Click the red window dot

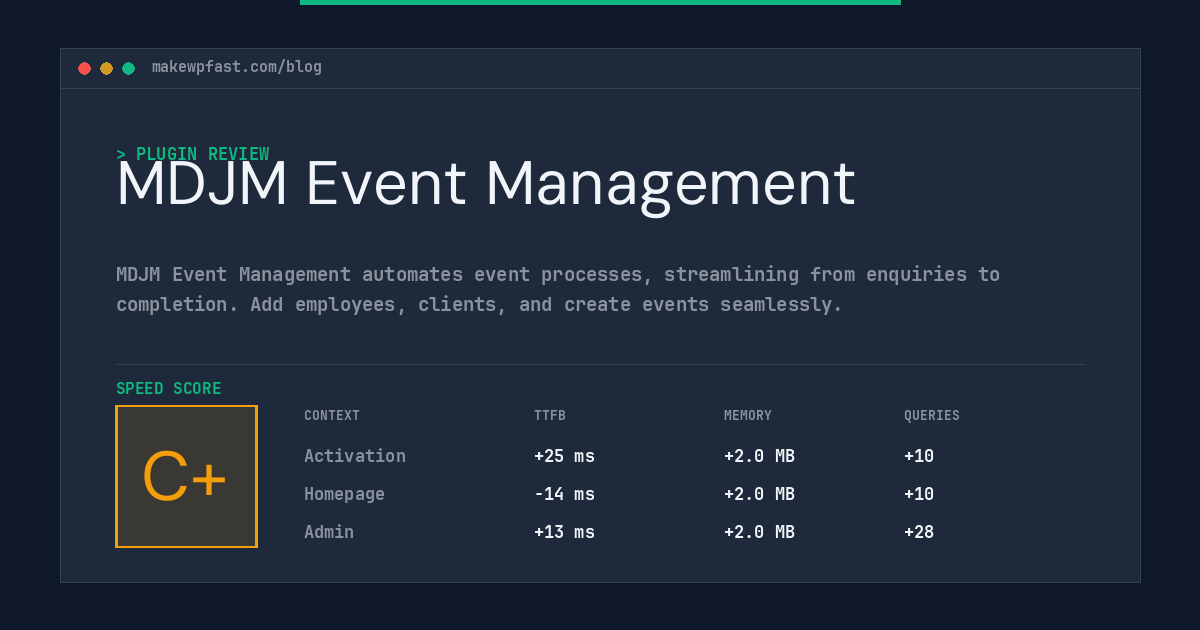tap(84, 68)
